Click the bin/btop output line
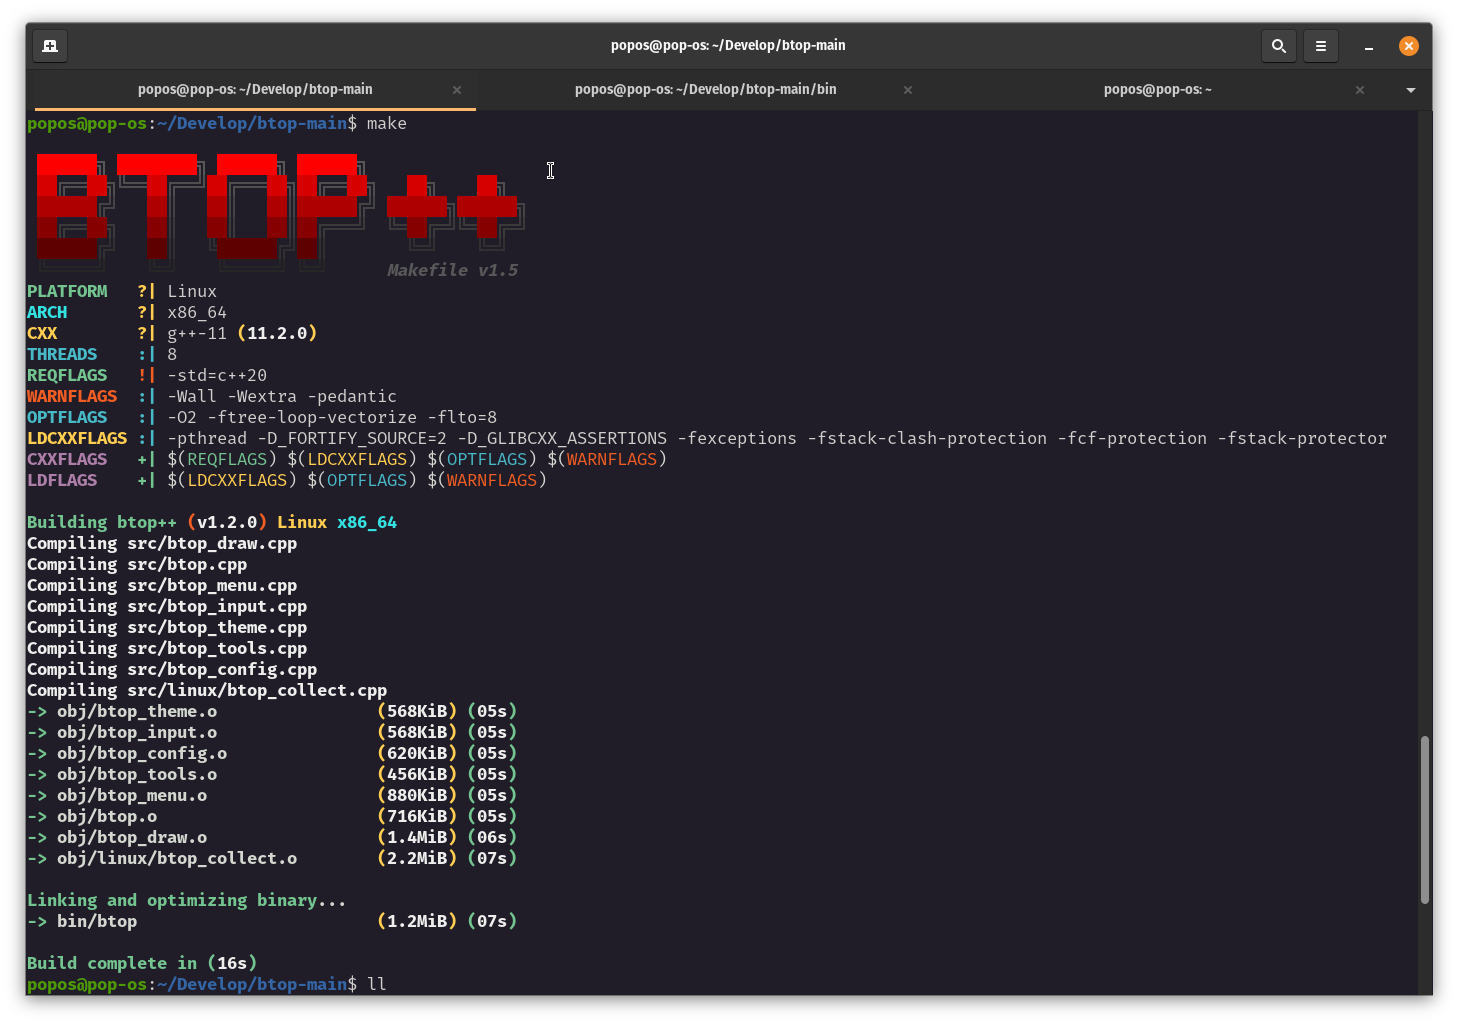1458x1024 pixels. tap(272, 921)
